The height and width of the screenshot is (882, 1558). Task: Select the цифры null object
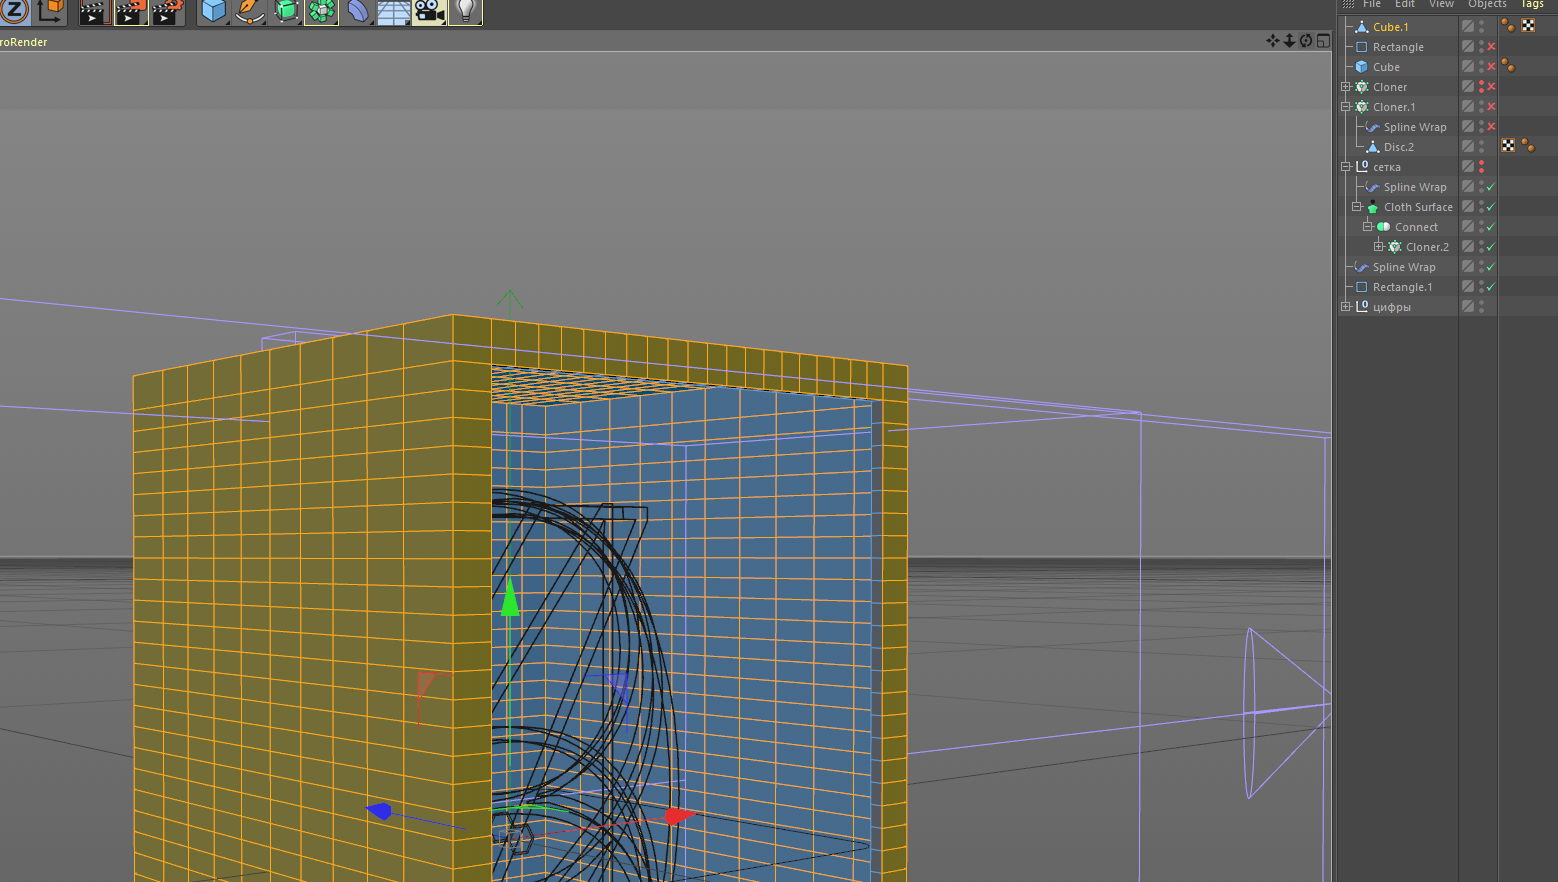[x=1391, y=307]
